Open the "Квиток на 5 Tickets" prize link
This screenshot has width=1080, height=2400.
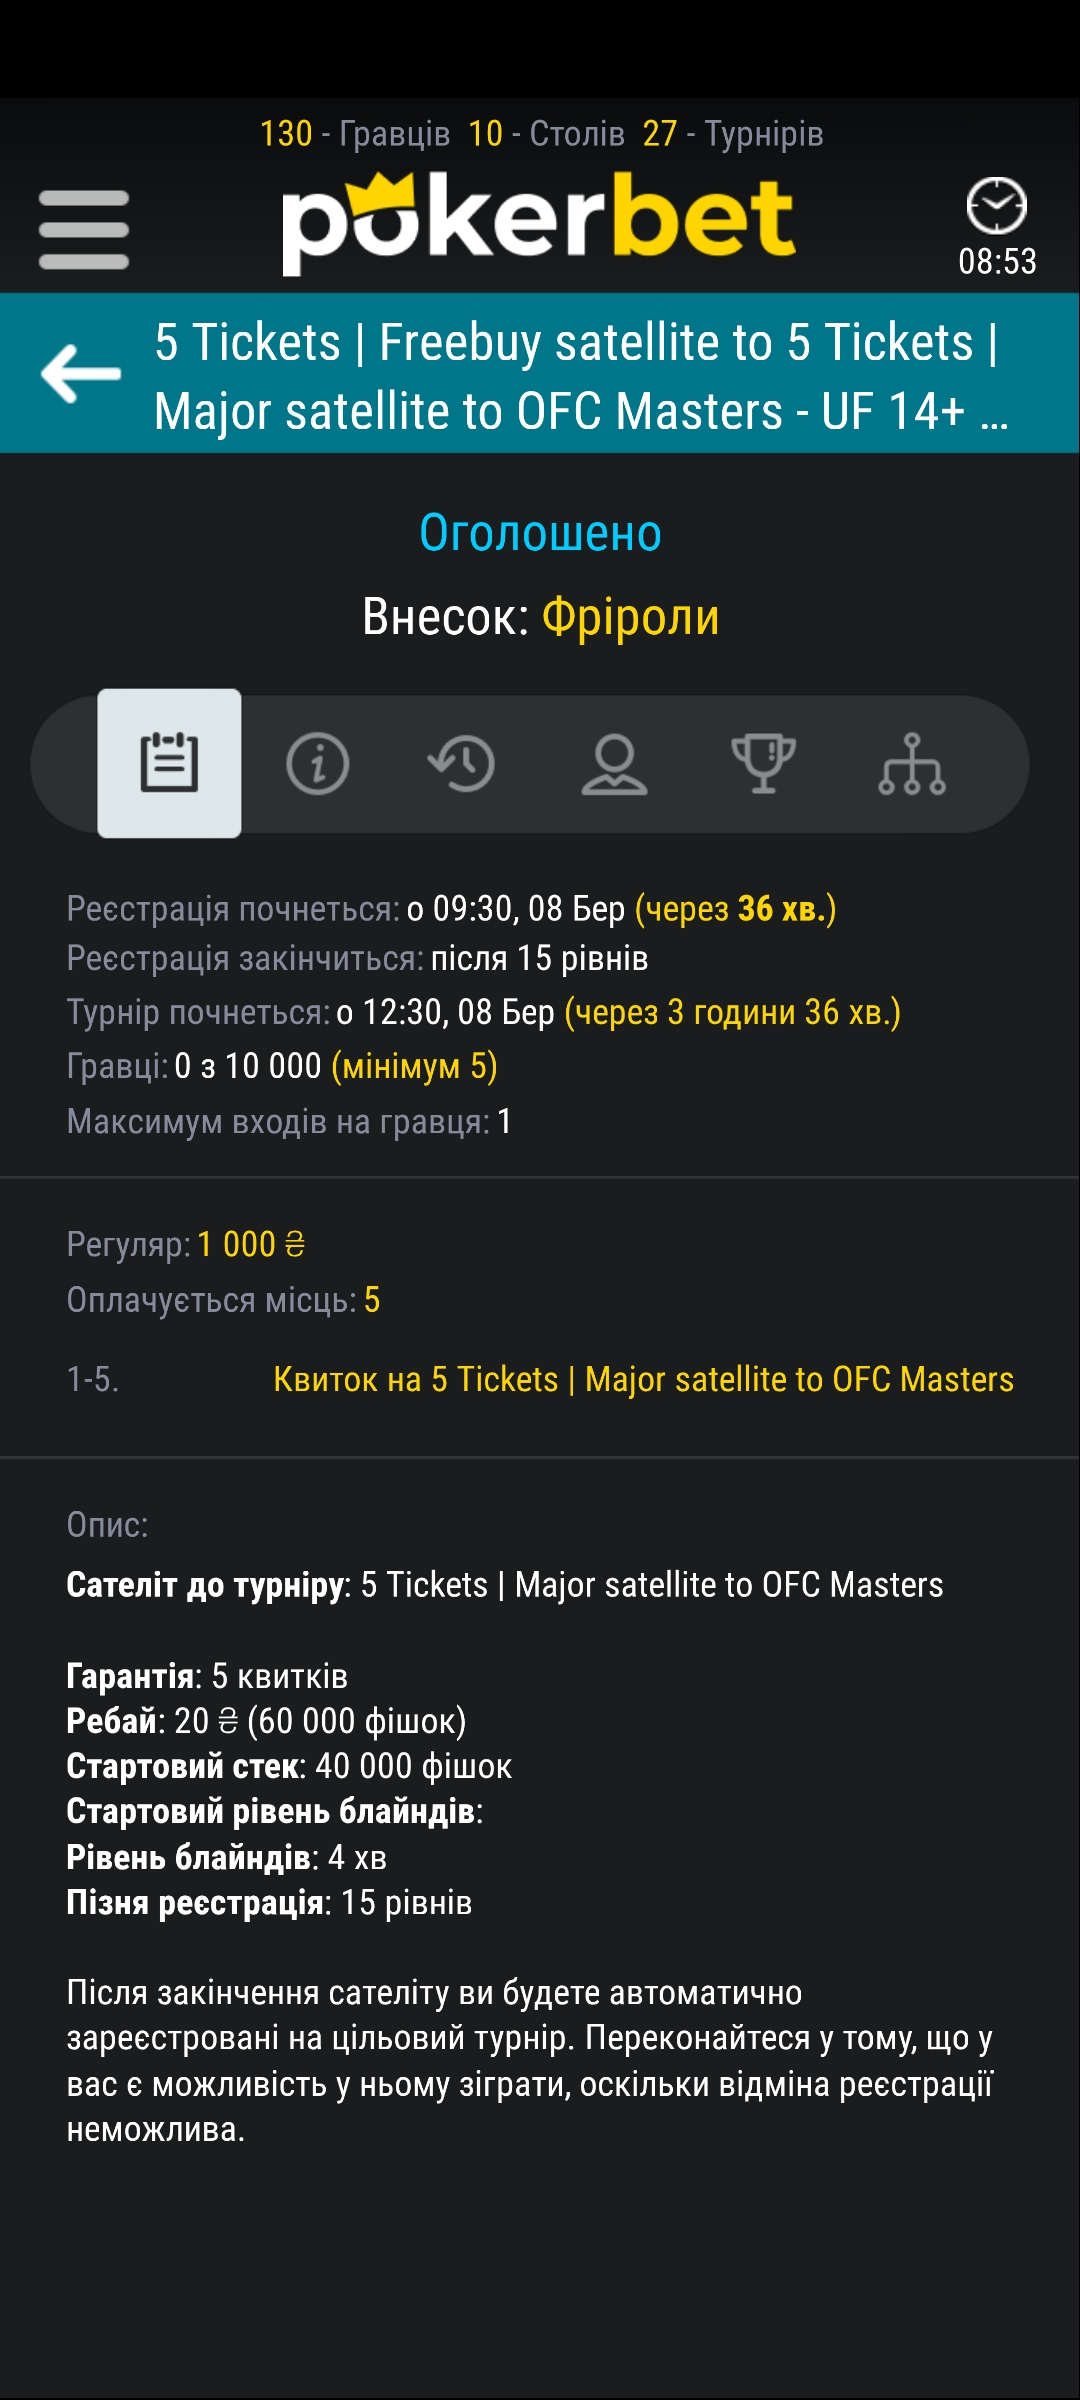643,1379
